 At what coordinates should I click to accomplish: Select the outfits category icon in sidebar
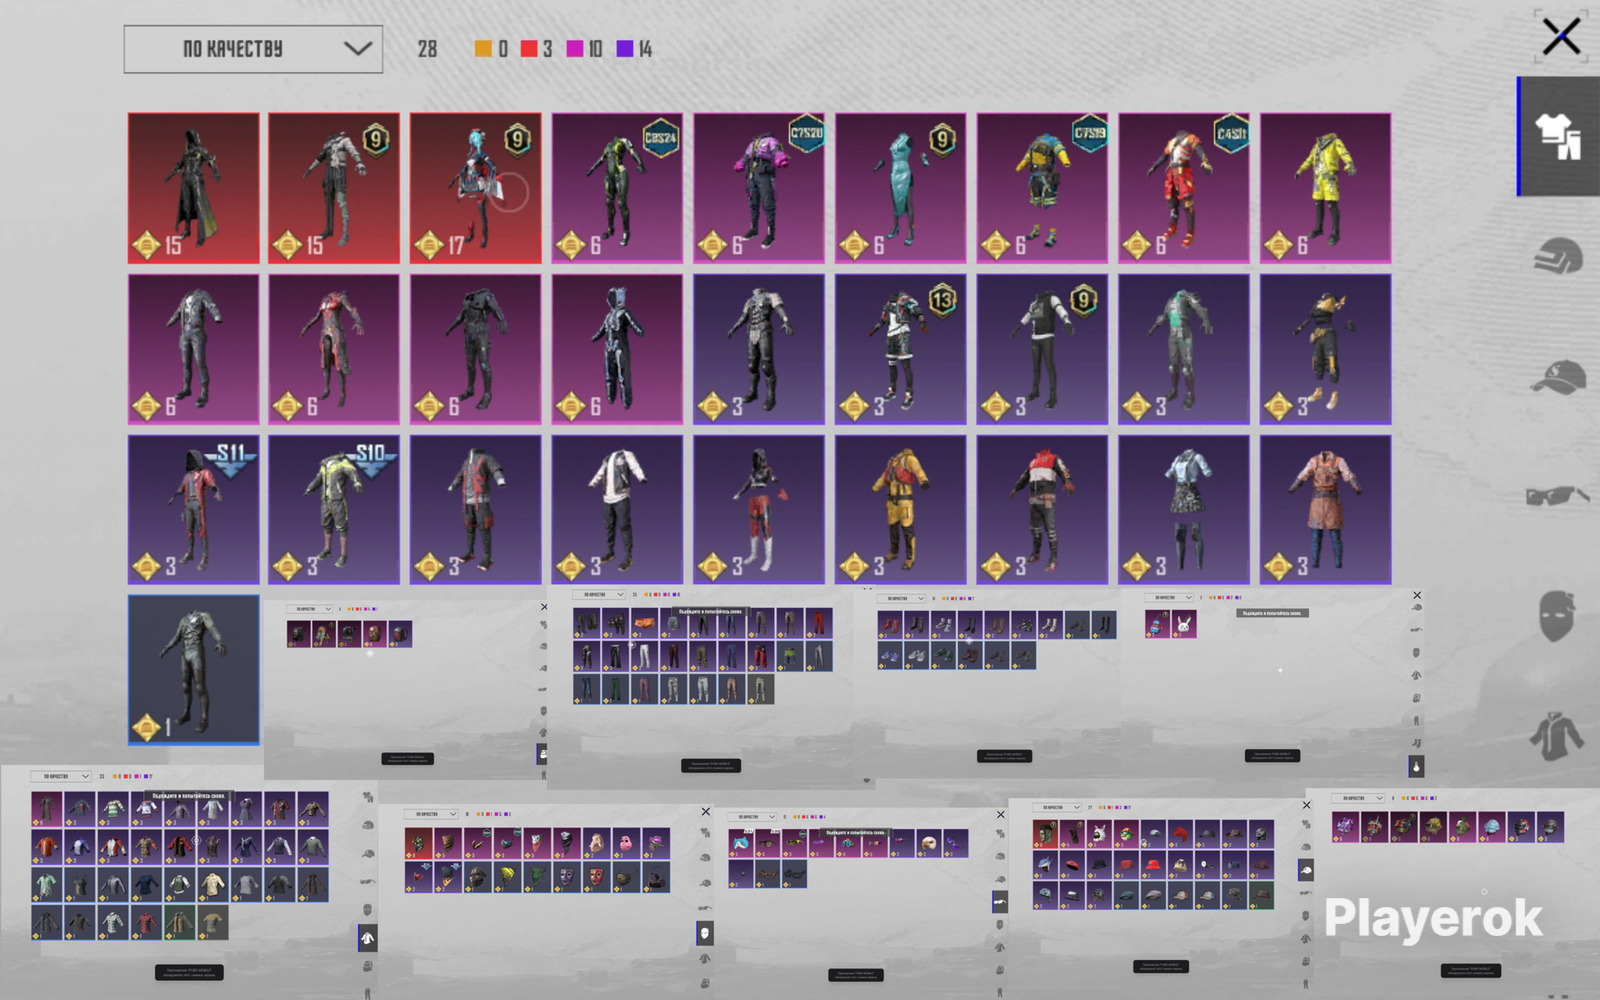pyautogui.click(x=1558, y=136)
